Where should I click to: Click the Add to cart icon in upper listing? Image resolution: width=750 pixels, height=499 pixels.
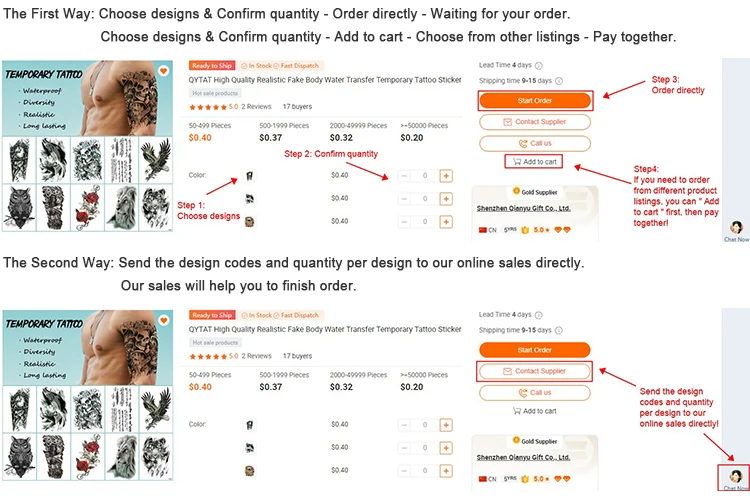tap(517, 161)
